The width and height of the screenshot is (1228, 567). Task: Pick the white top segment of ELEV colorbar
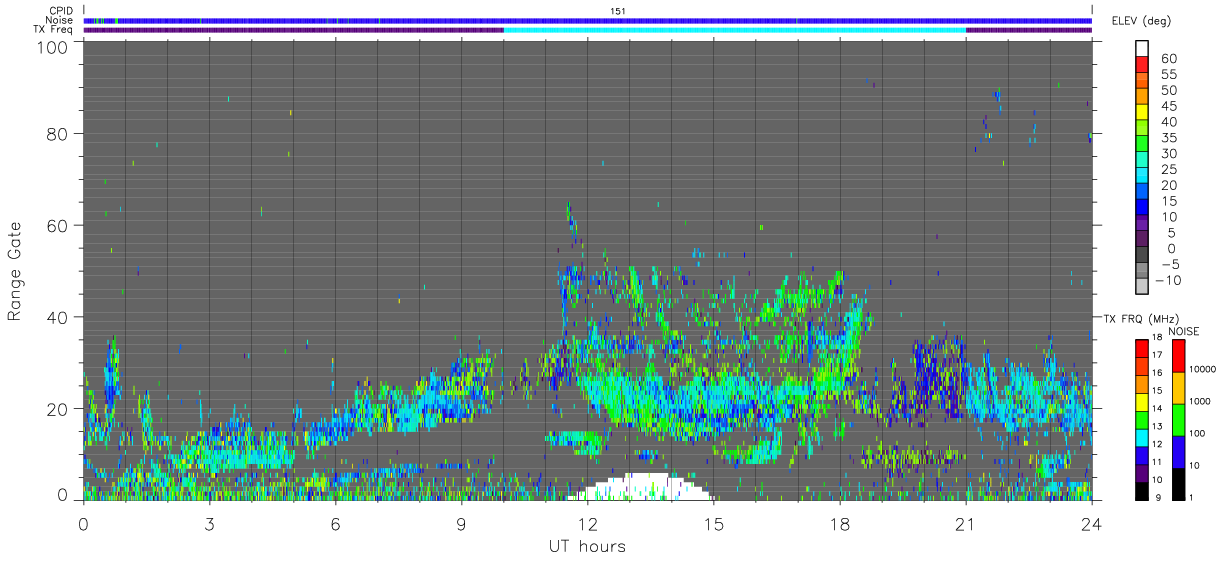pyautogui.click(x=1142, y=50)
